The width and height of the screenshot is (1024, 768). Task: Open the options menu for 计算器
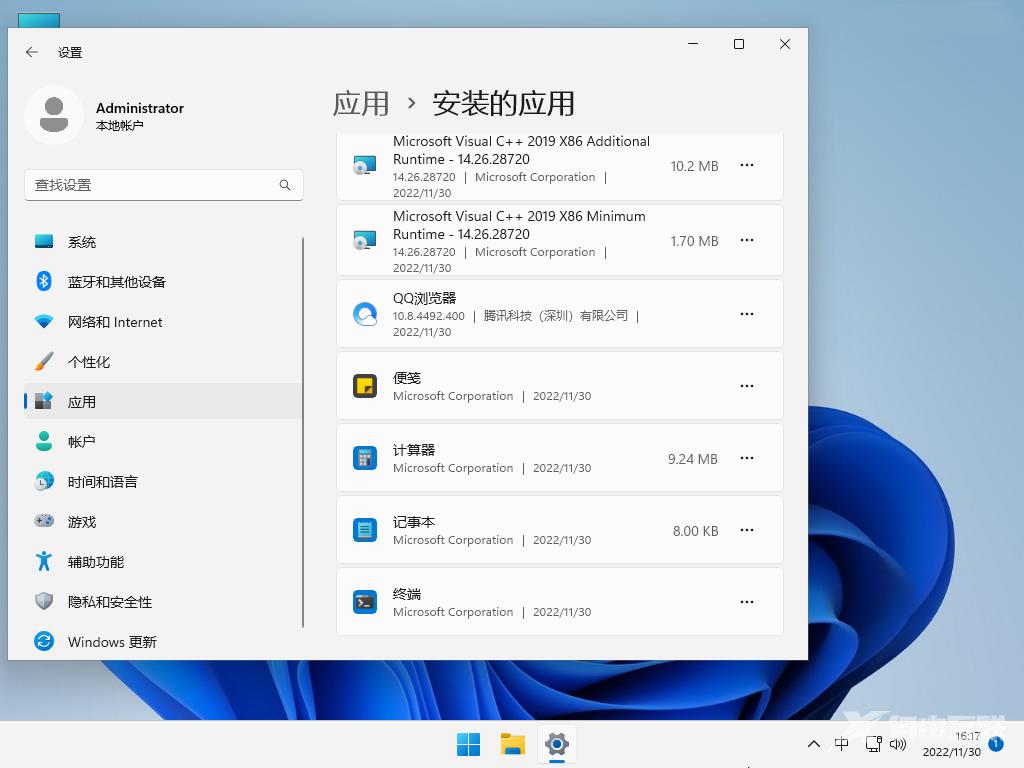click(x=746, y=458)
